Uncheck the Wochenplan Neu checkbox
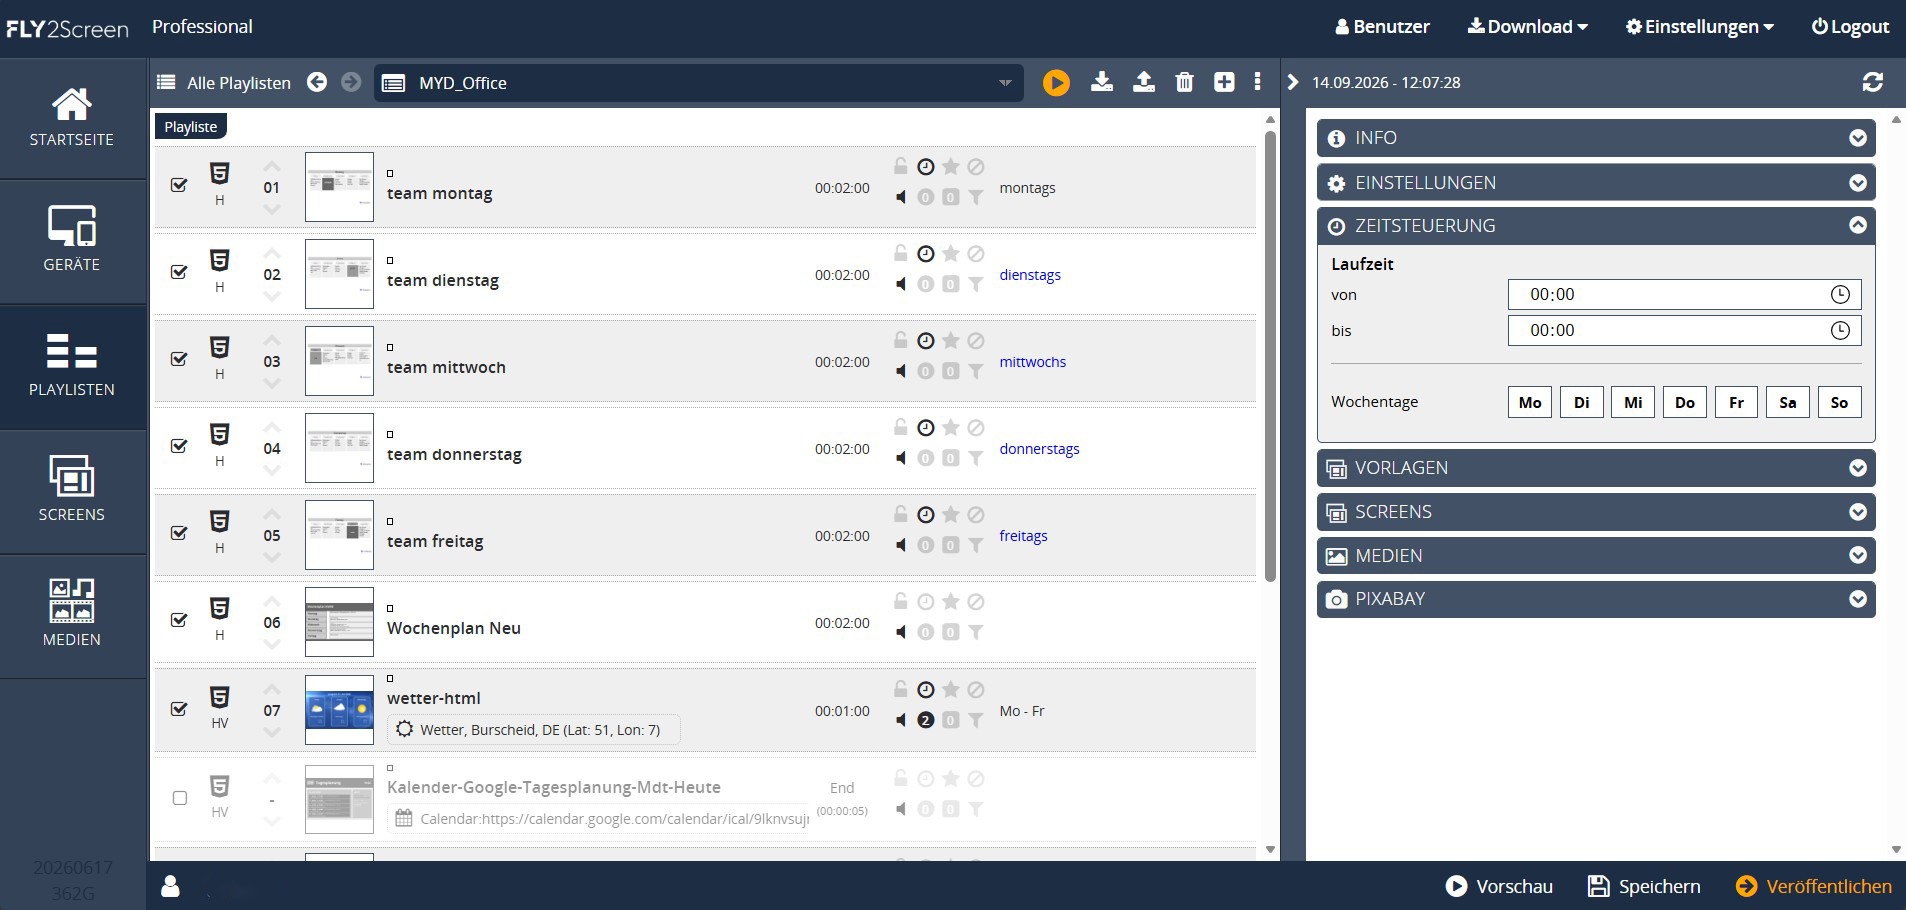 coord(179,620)
